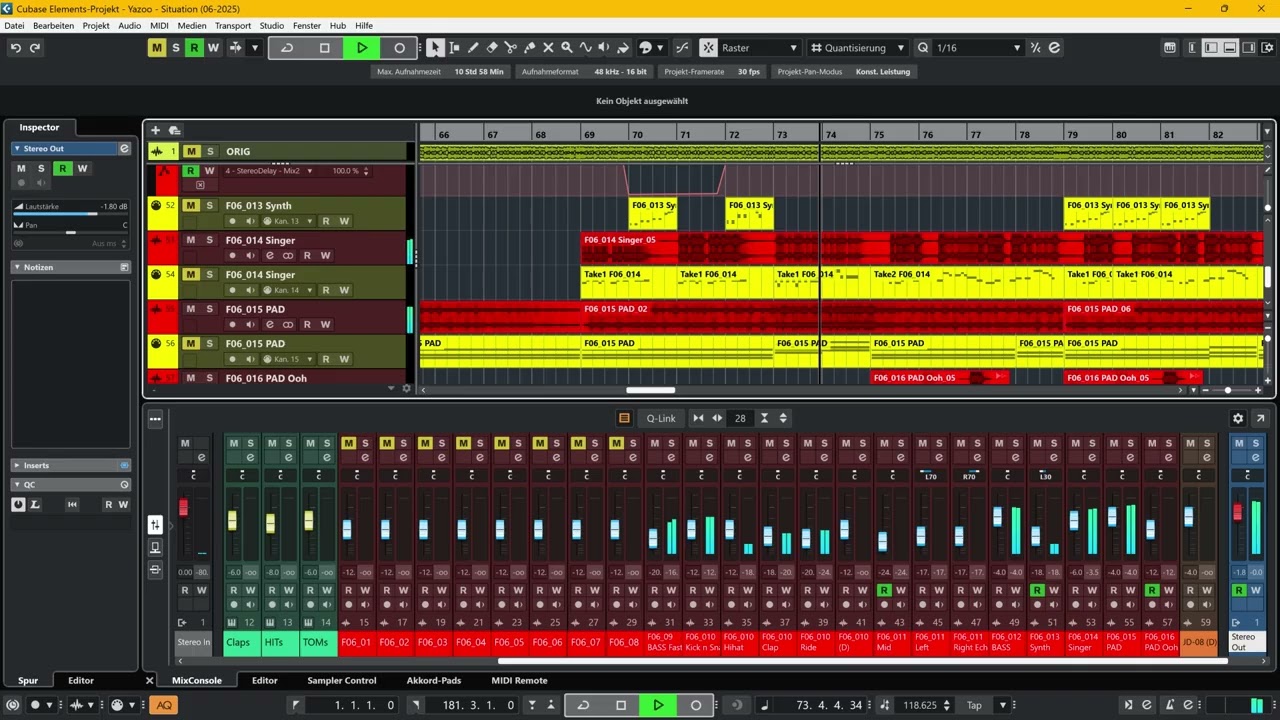
Task: Click Play in the bottom transport bar
Action: click(x=658, y=705)
